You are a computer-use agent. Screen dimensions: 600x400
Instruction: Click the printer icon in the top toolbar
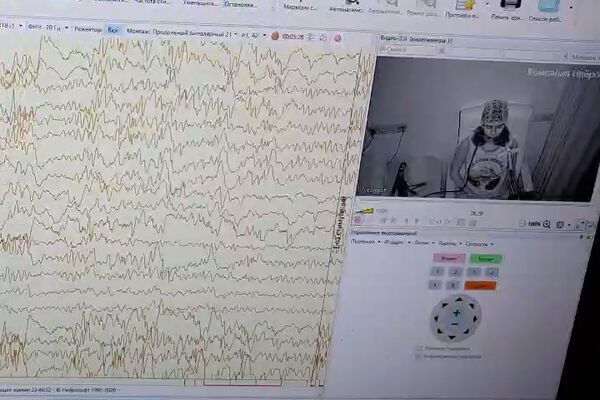point(509,5)
